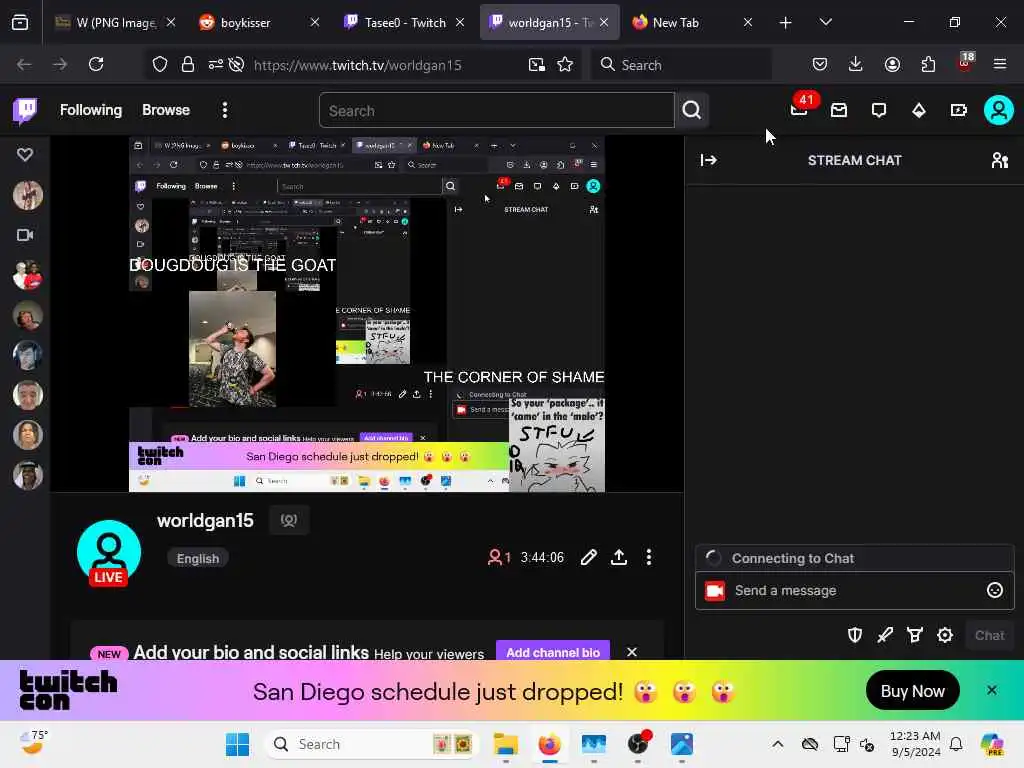This screenshot has height=768, width=1024.
Task: Click the Windows taskbar Search box
Action: pos(372,744)
